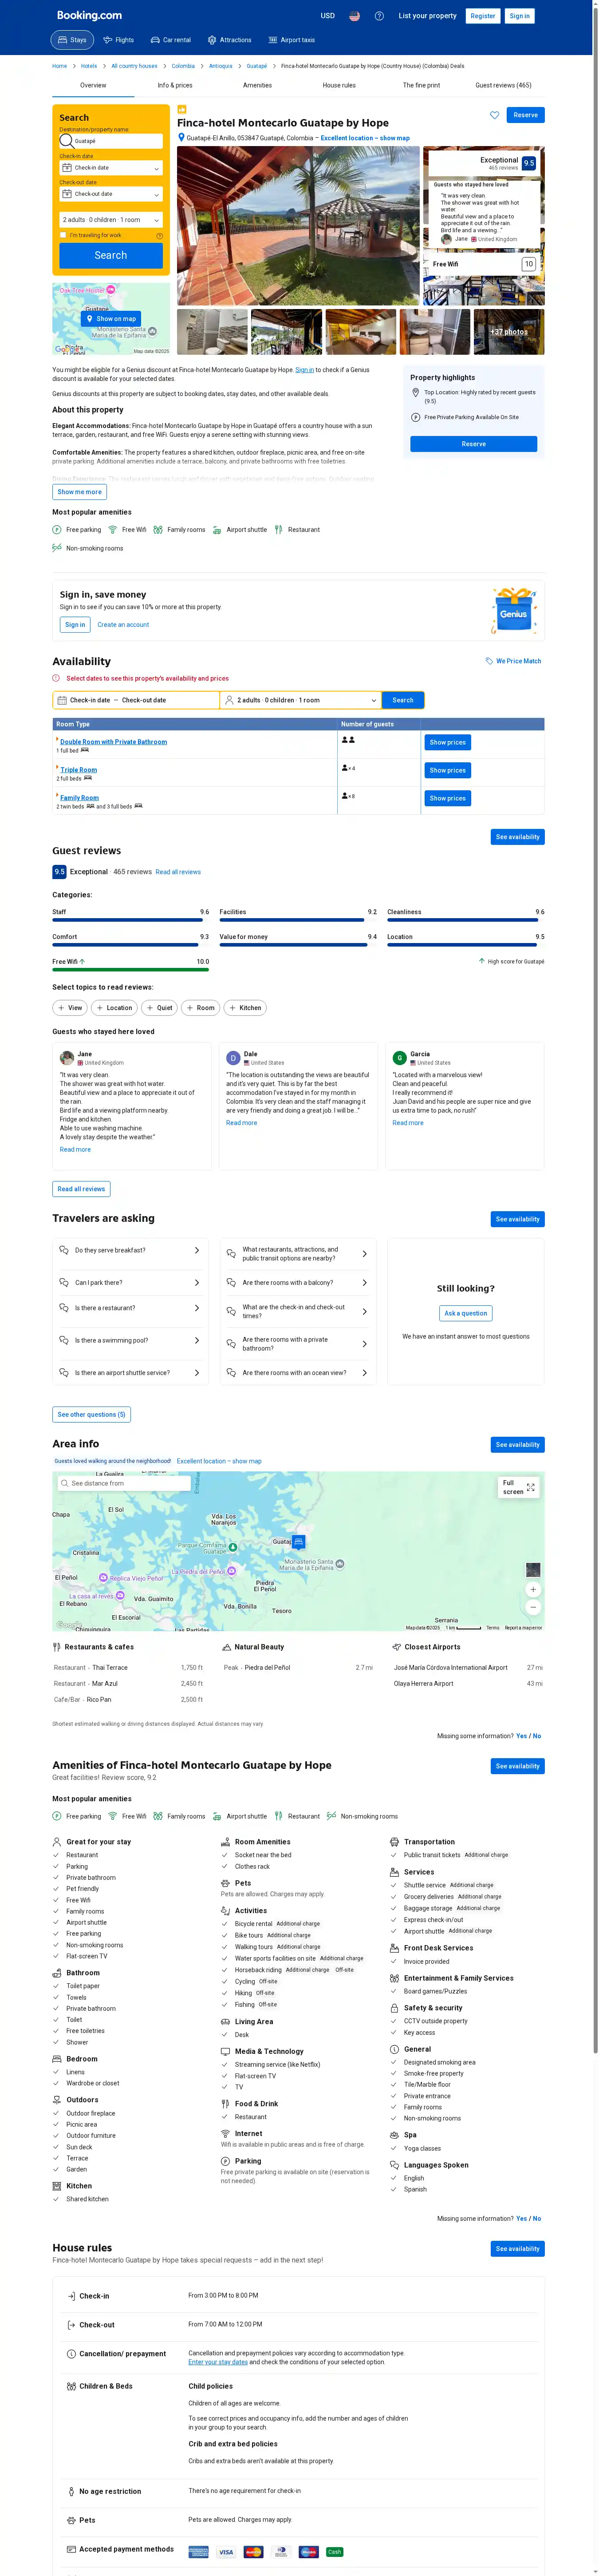Screen dimensions: 599x2576
Task: Click Show prices for Triple Room
Action: [447, 770]
